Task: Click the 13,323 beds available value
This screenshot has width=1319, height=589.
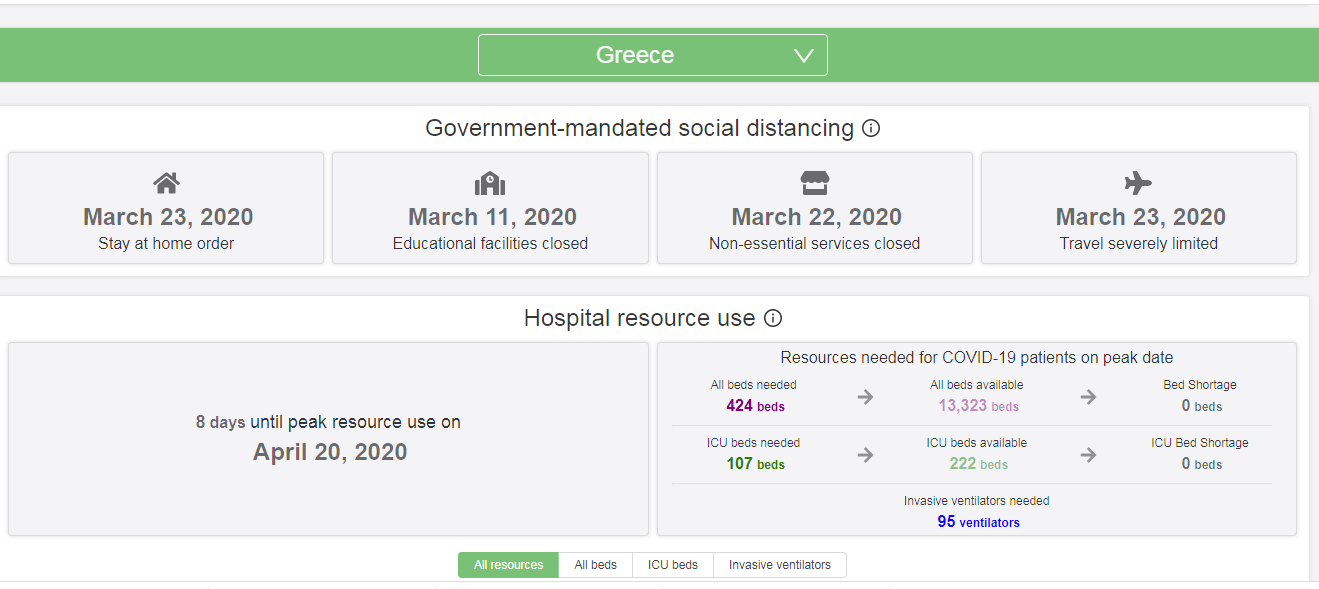Action: coord(978,406)
